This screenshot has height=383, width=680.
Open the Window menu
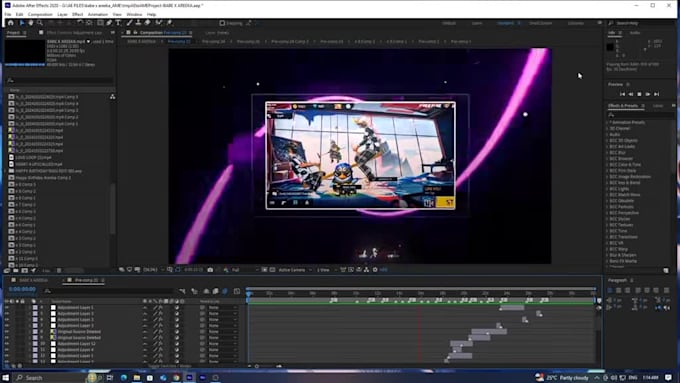(x=134, y=14)
